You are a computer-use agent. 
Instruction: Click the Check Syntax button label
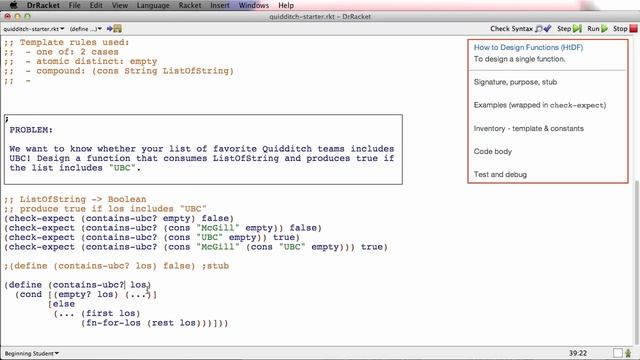[x=511, y=29]
